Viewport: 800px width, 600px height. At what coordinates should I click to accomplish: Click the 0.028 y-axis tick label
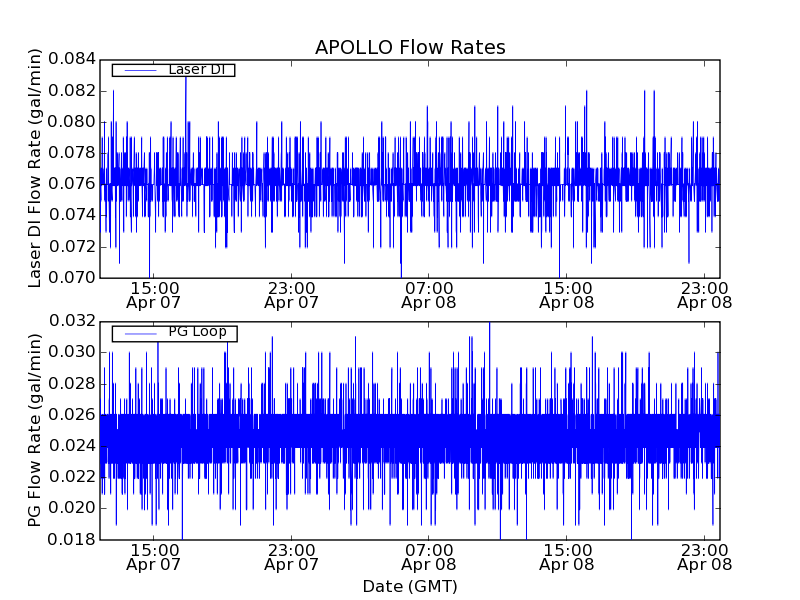point(72,384)
